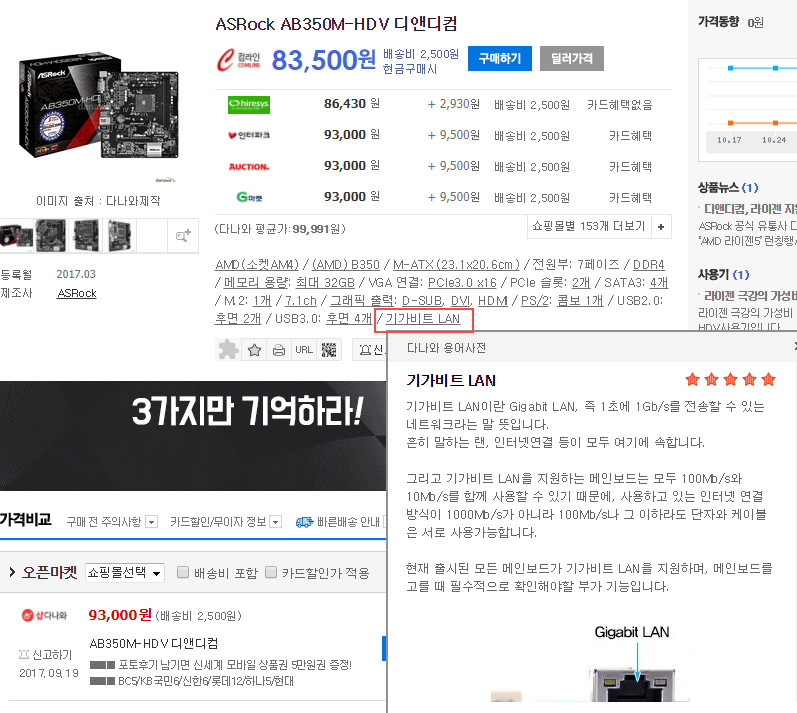797x713 pixels.
Task: Open the 기가비트 LAN spec link
Action: click(x=423, y=319)
